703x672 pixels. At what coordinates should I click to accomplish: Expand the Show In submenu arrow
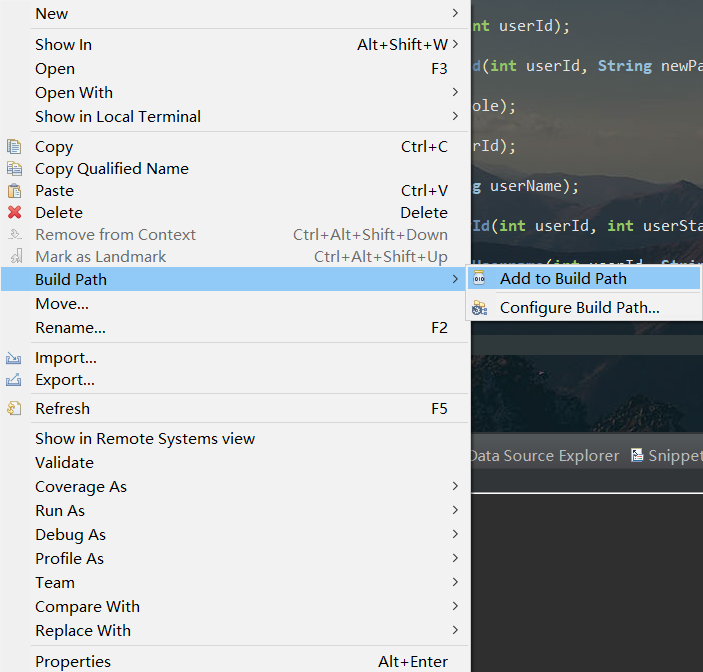(455, 44)
